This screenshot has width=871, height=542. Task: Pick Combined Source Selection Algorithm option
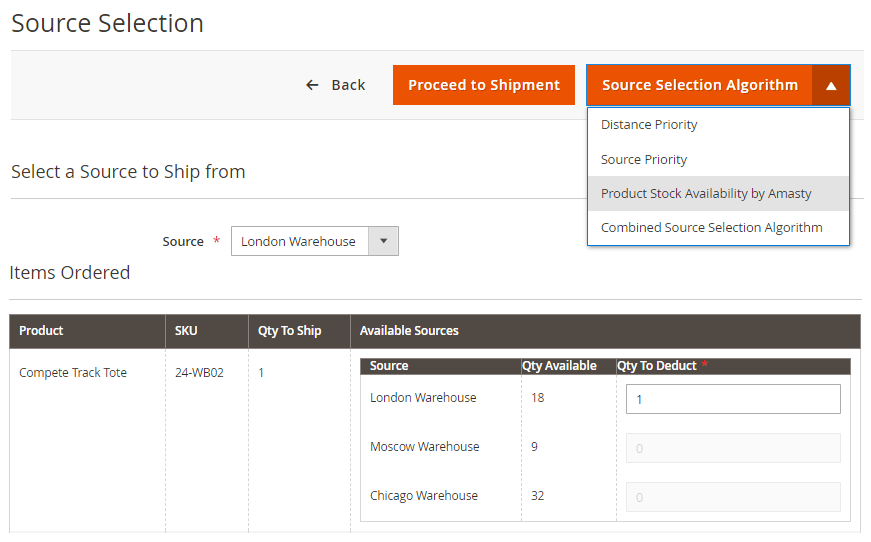coord(712,227)
